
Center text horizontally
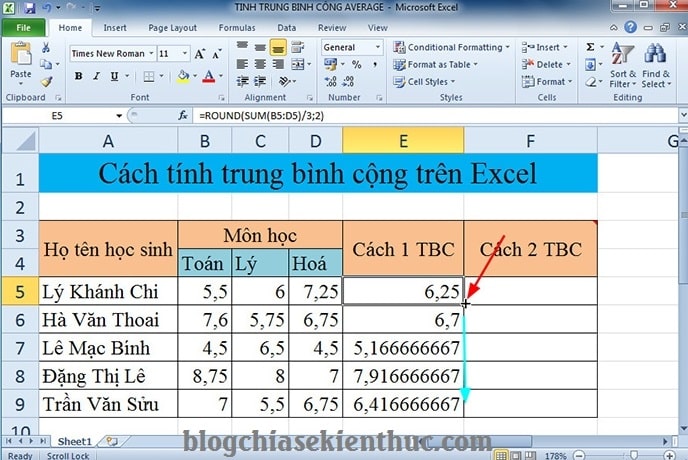tap(260, 64)
